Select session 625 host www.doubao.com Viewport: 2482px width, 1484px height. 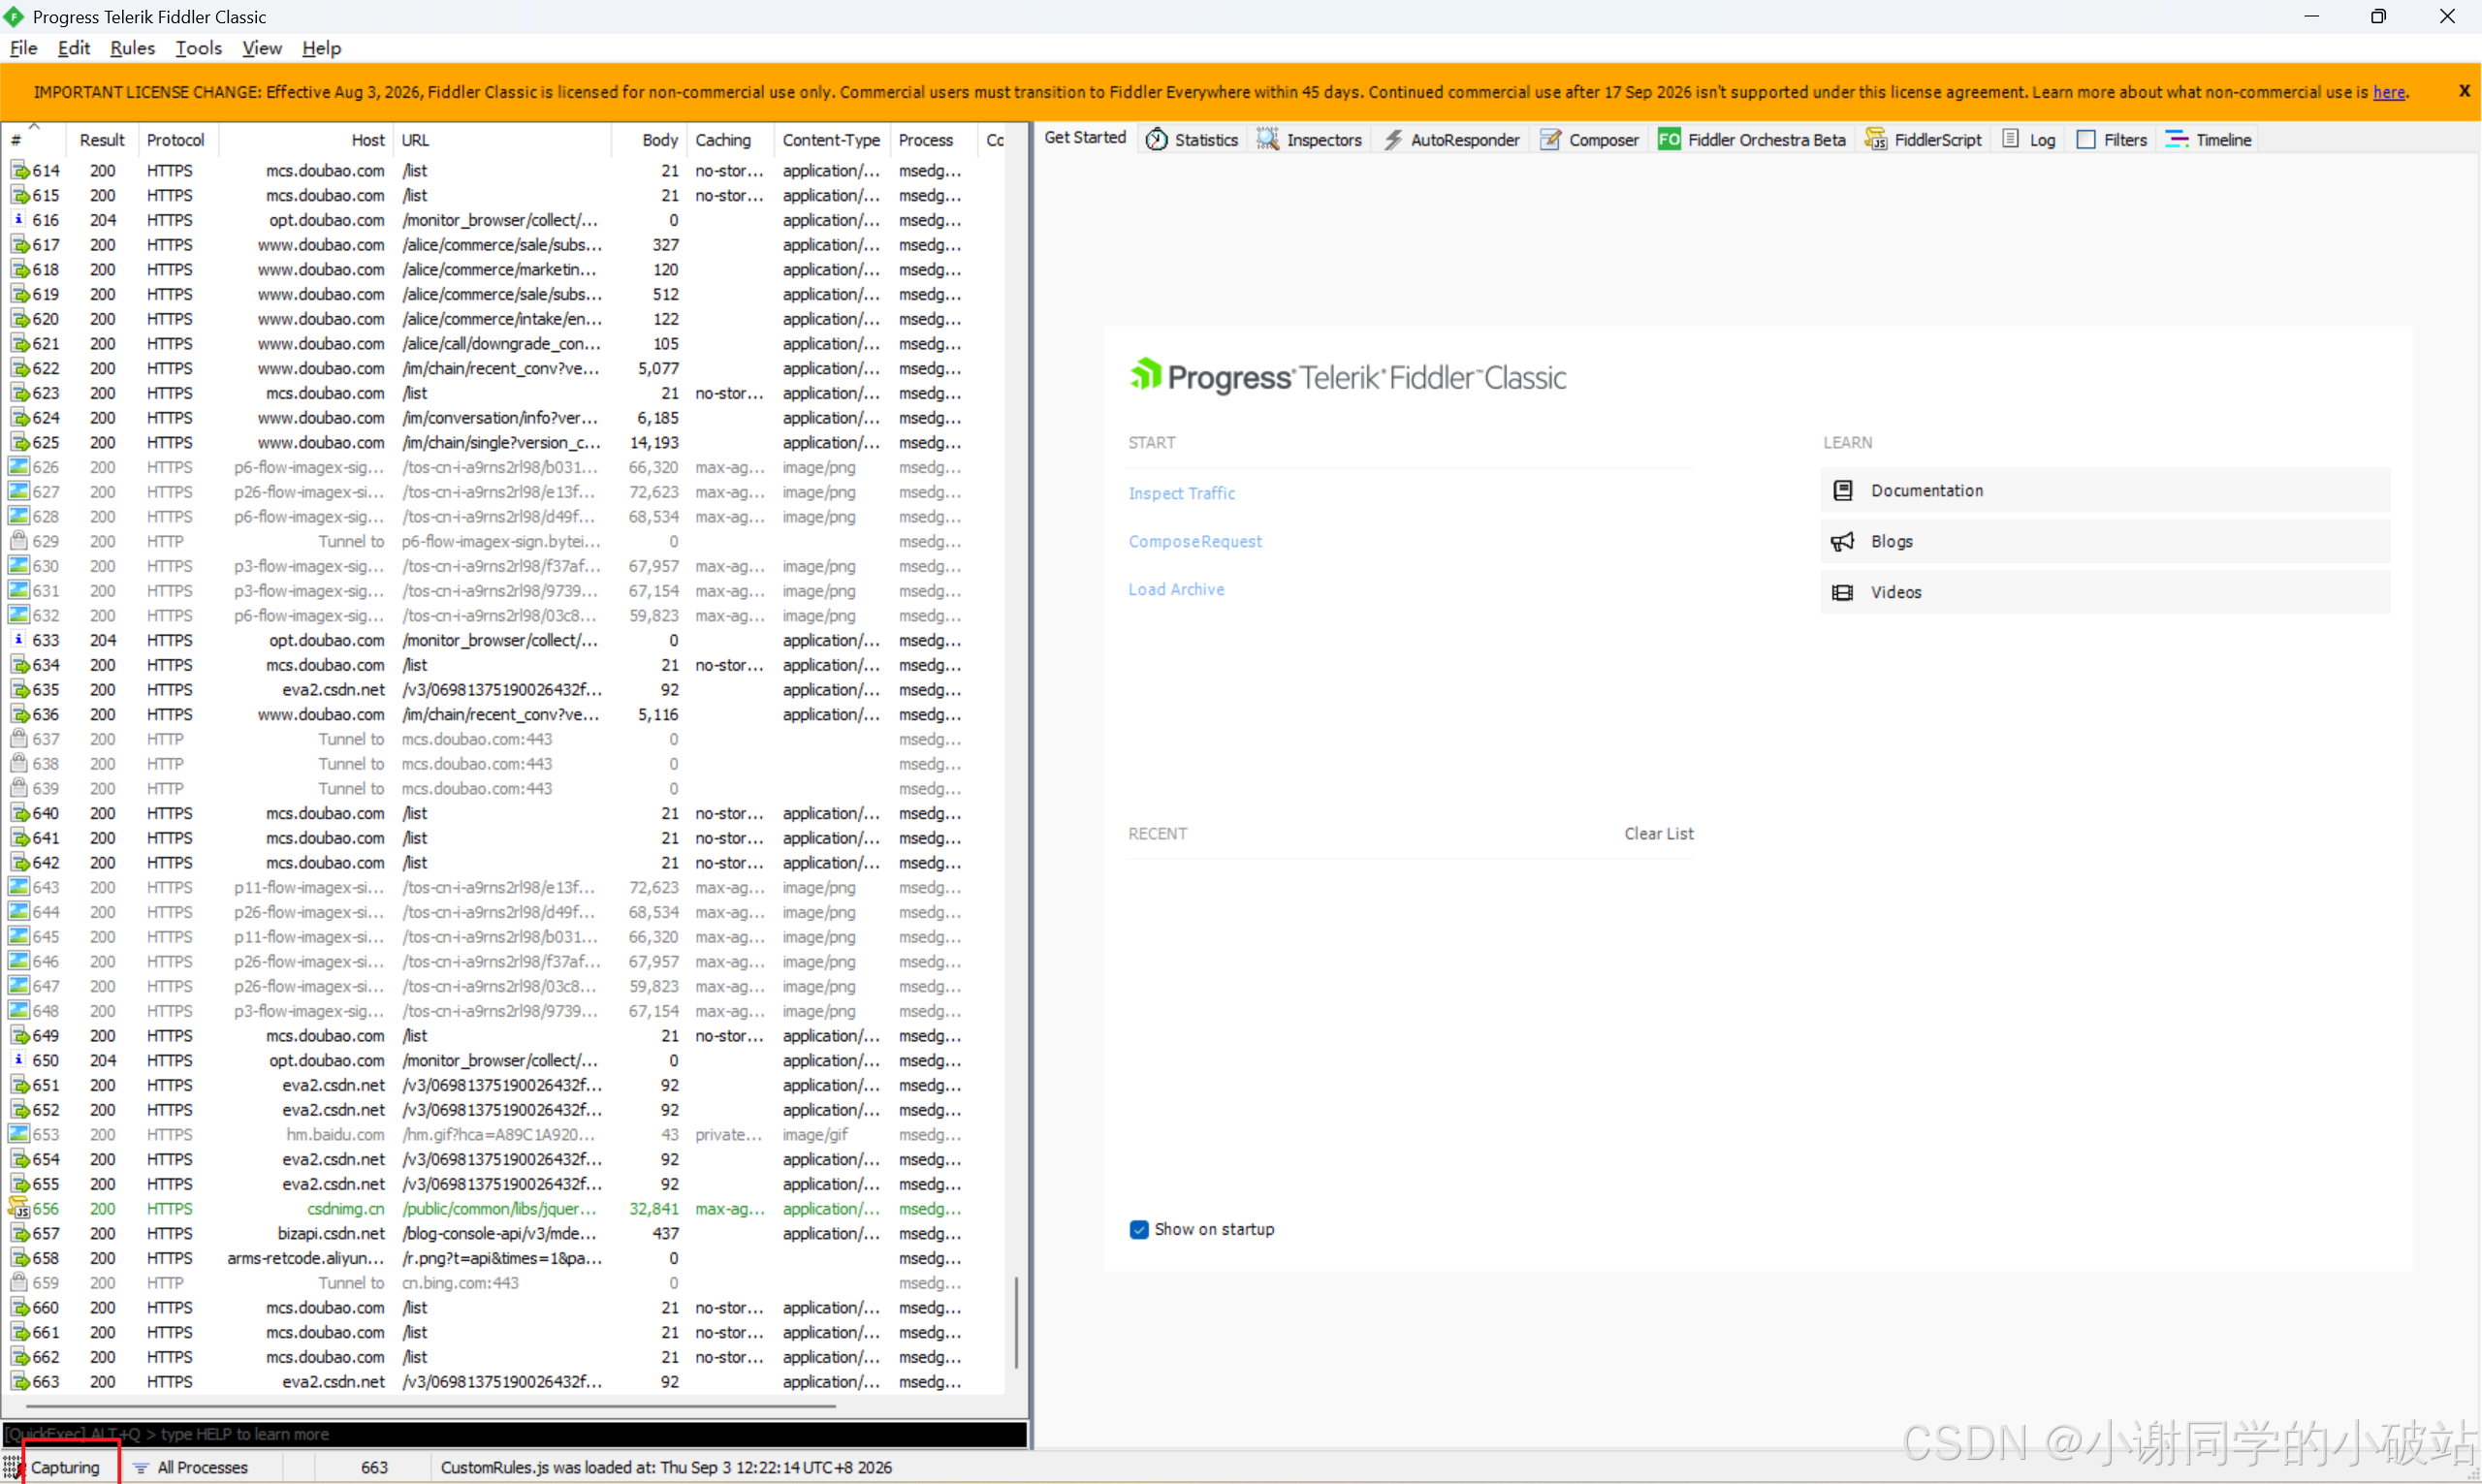pyautogui.click(x=321, y=443)
